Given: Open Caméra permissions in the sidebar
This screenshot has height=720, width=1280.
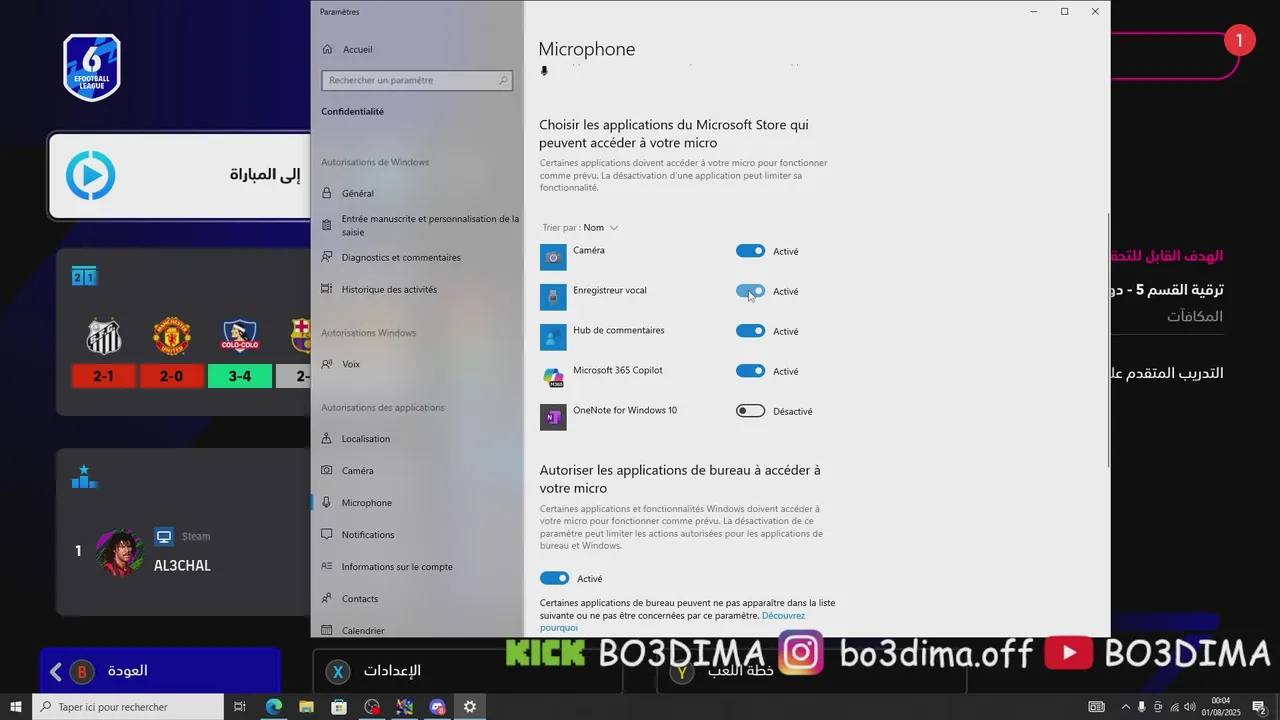Looking at the screenshot, I should pyautogui.click(x=417, y=470).
